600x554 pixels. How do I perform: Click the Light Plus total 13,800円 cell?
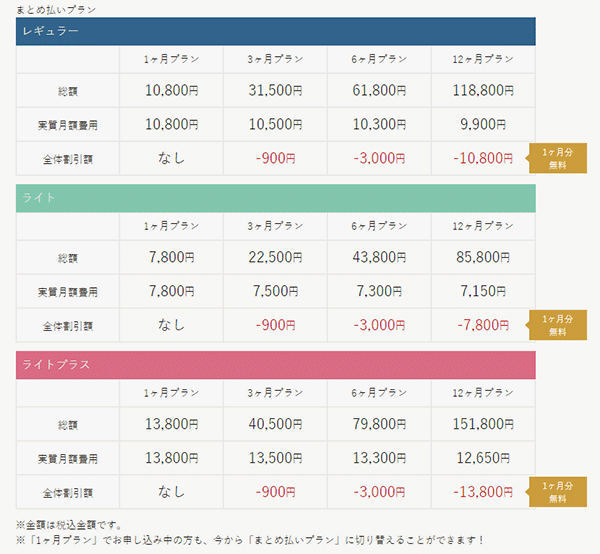coord(171,424)
